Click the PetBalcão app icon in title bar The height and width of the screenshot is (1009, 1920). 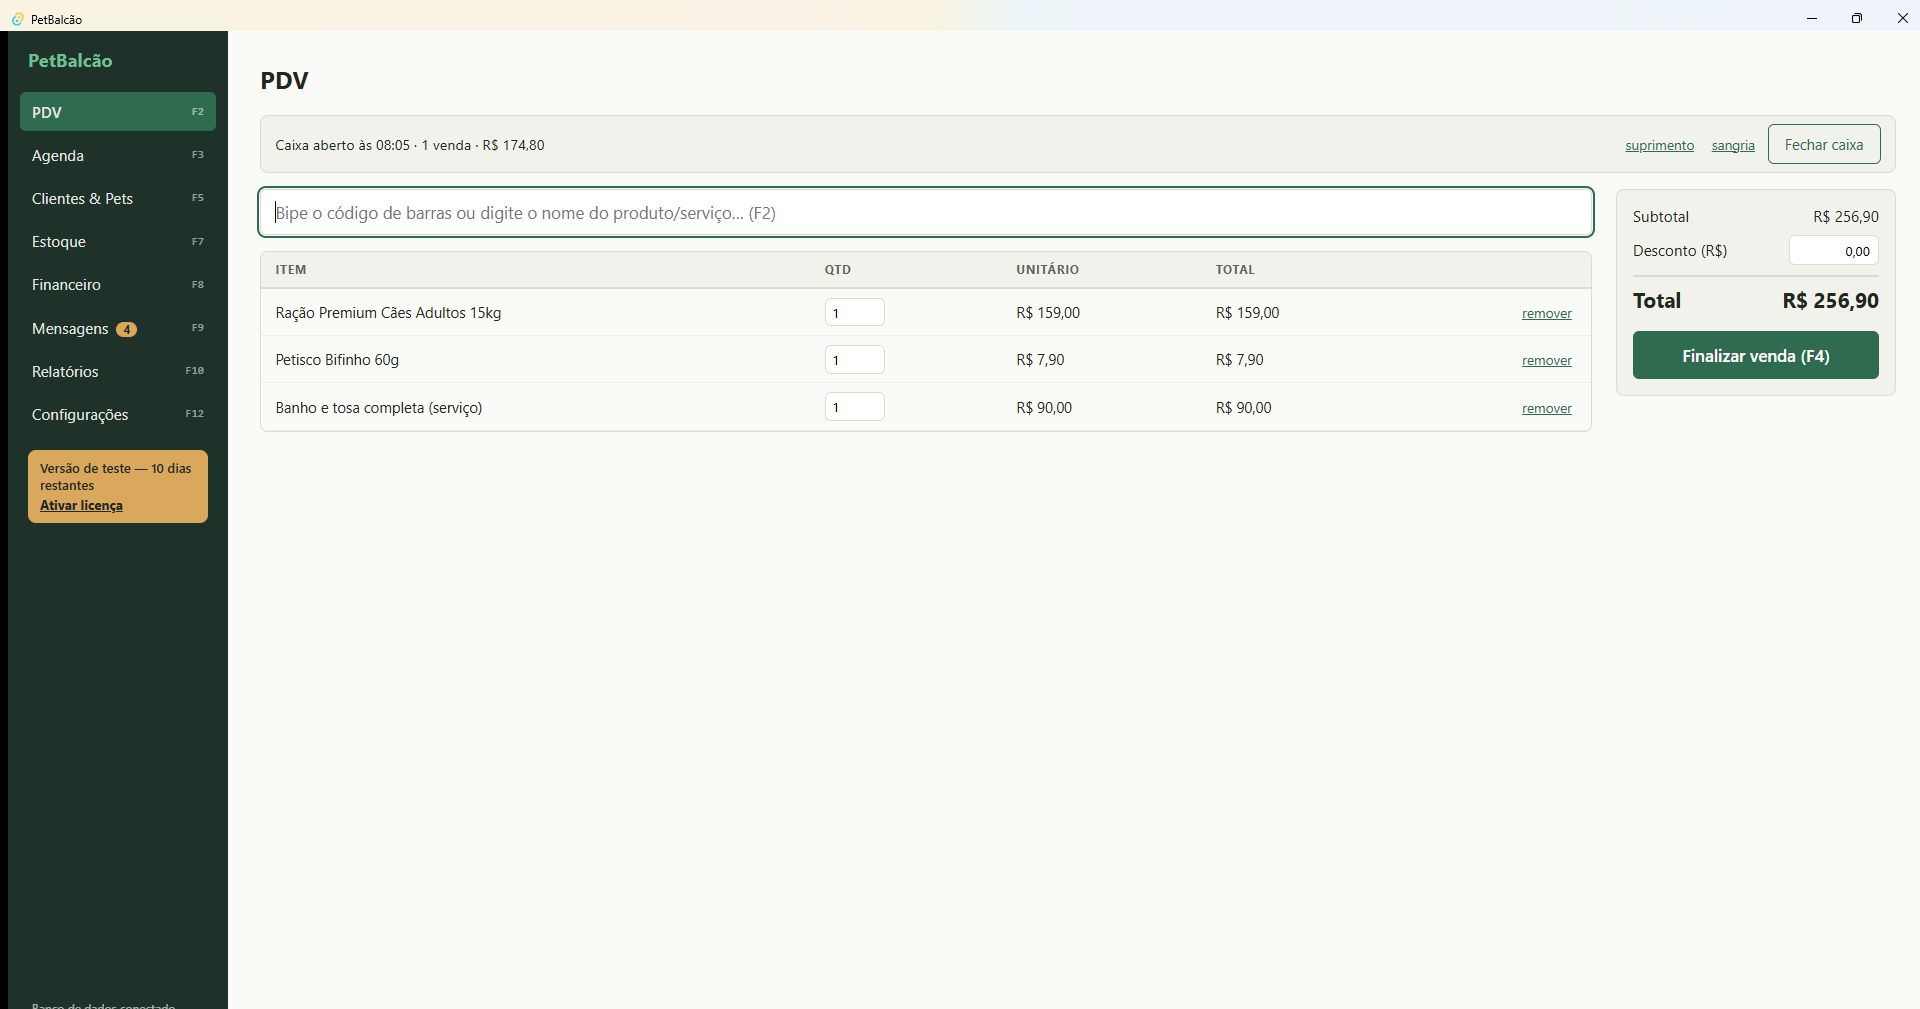(17, 19)
